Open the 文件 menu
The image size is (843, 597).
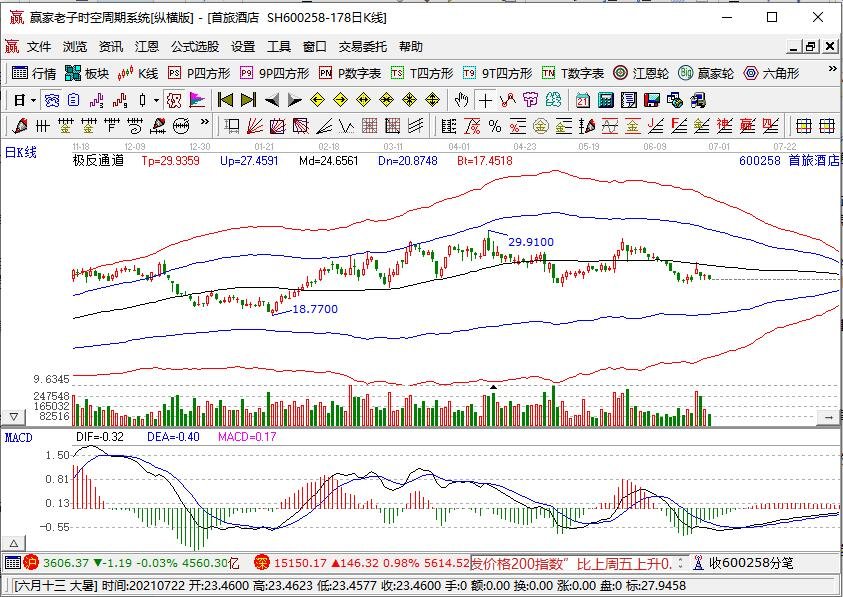pos(39,47)
